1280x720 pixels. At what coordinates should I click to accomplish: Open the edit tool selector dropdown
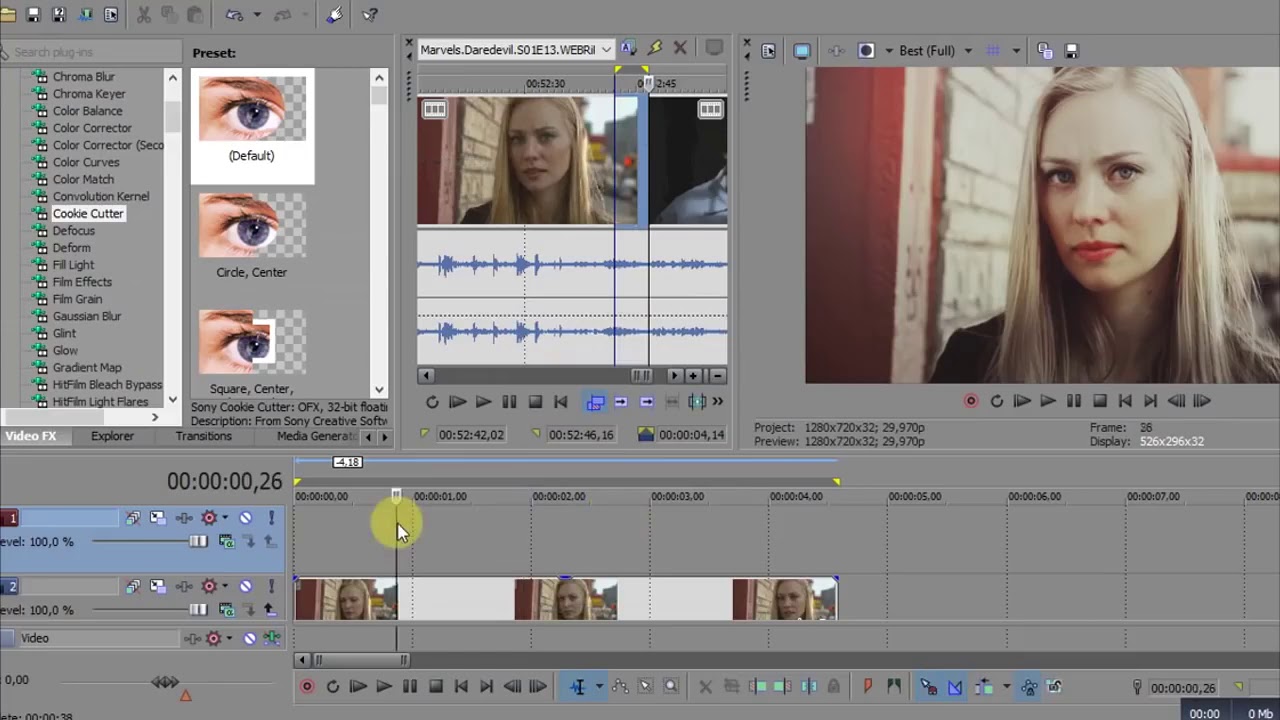(599, 687)
